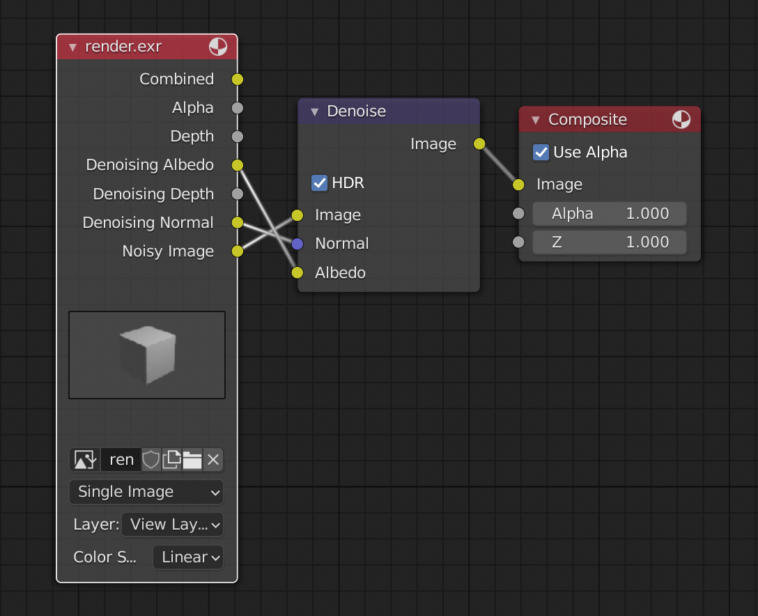Click the preview sphere icon on Composite node
This screenshot has height=616, width=758.
pos(681,120)
